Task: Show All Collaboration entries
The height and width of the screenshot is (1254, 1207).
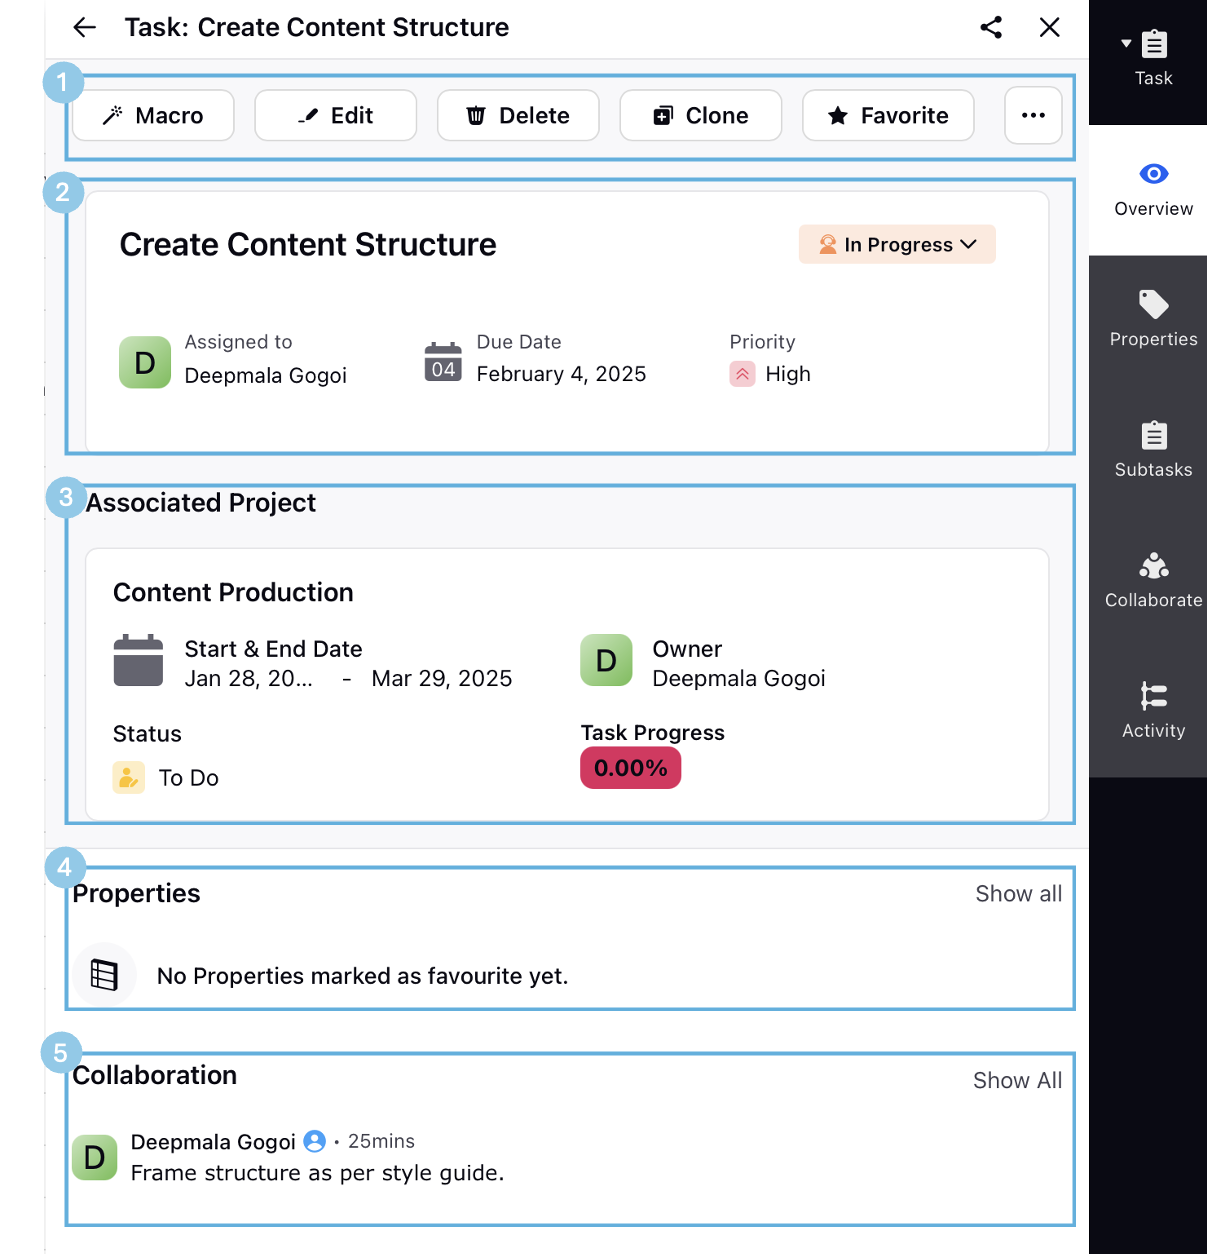Action: [x=1018, y=1081]
